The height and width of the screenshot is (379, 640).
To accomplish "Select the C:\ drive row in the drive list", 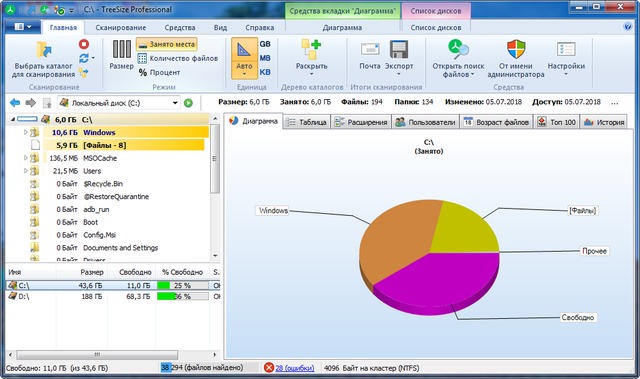I will click(x=113, y=286).
